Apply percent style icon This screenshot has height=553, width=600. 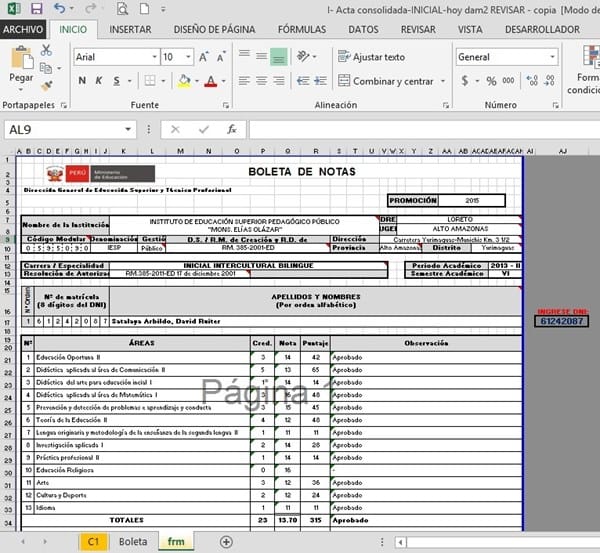point(491,81)
